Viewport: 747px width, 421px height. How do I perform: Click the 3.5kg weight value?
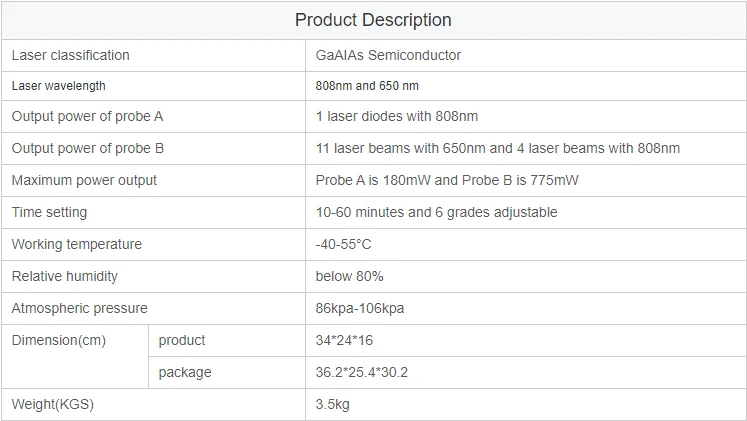(332, 404)
